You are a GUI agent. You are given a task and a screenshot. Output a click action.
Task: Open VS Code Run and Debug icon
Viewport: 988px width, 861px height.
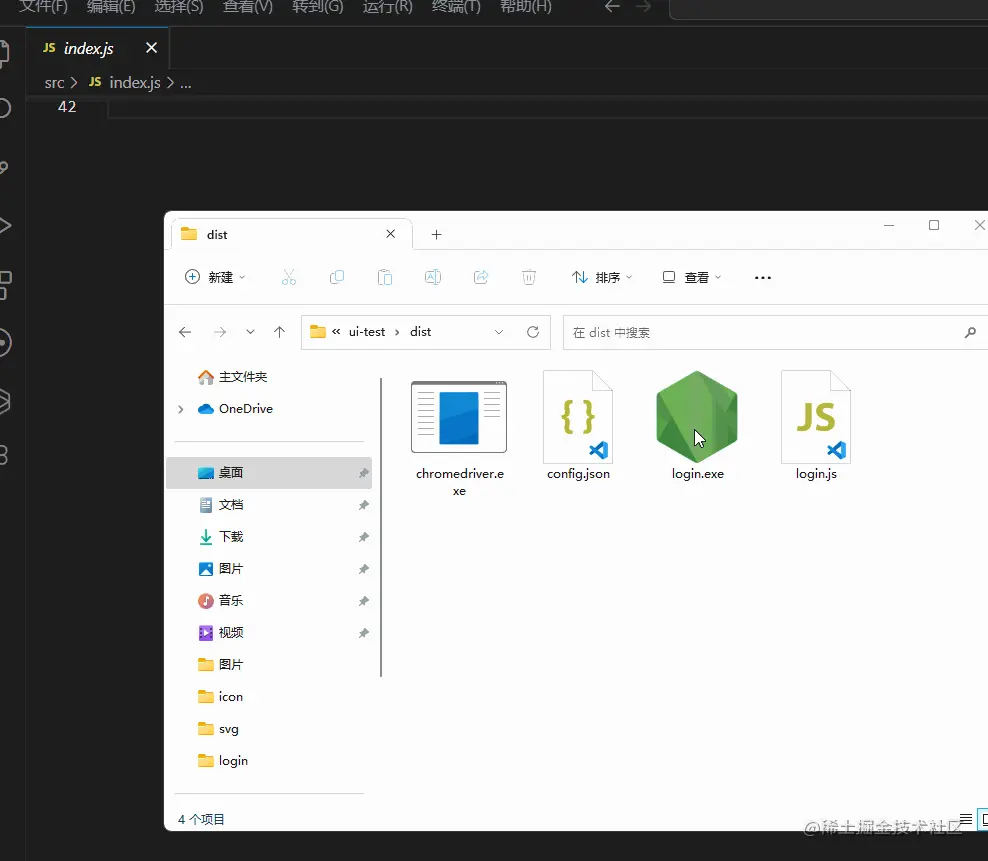pos(3,226)
